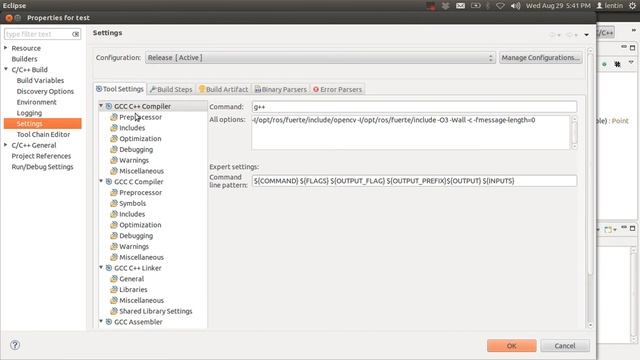Viewport: 640px width, 360px height.
Task: Collapse the GCC C Compiler node
Action: tap(101, 181)
